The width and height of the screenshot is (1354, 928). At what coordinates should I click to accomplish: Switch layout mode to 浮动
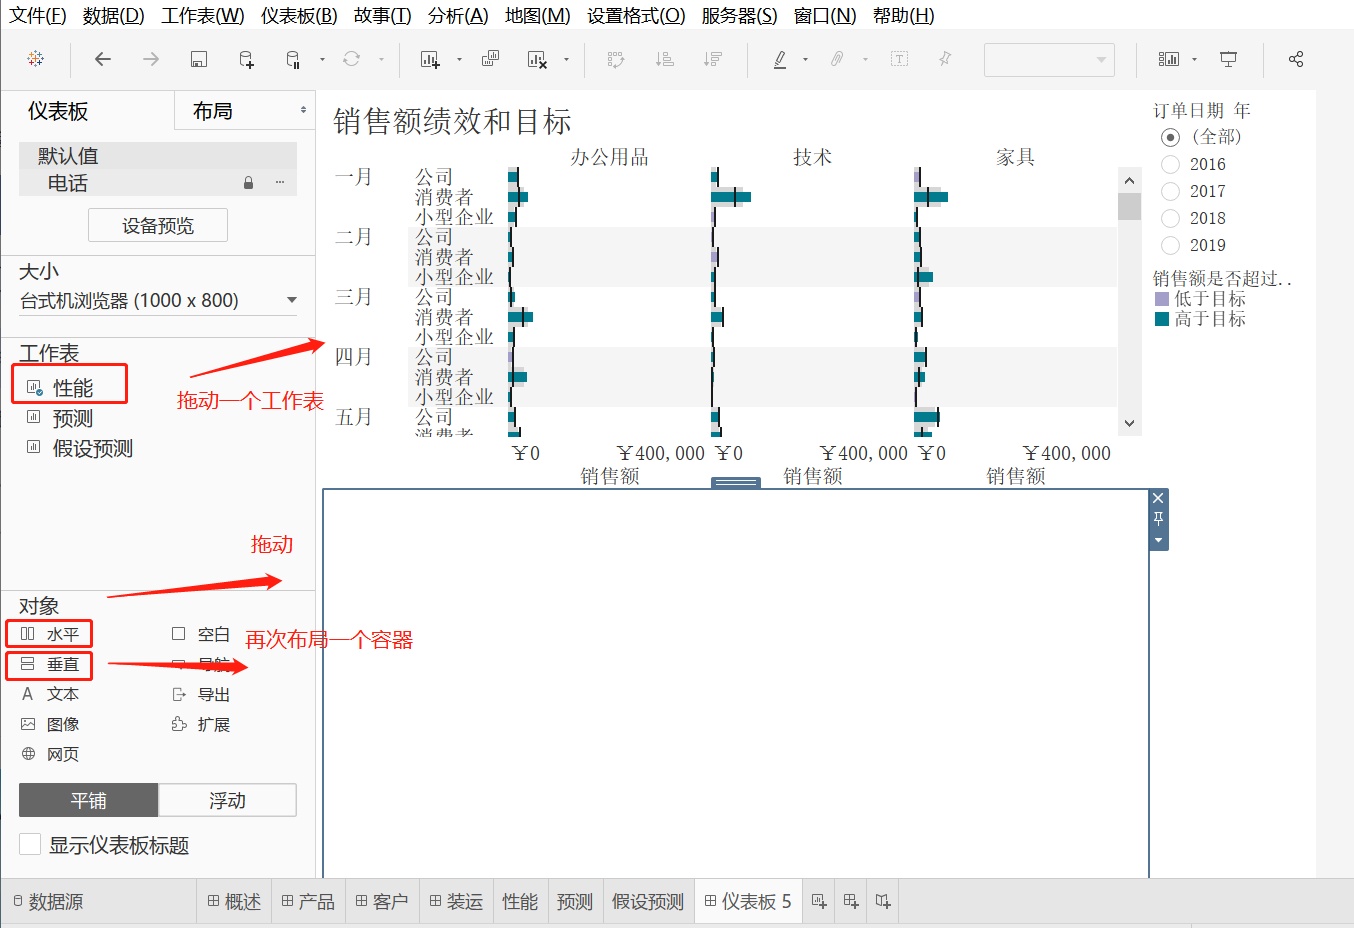(x=227, y=800)
